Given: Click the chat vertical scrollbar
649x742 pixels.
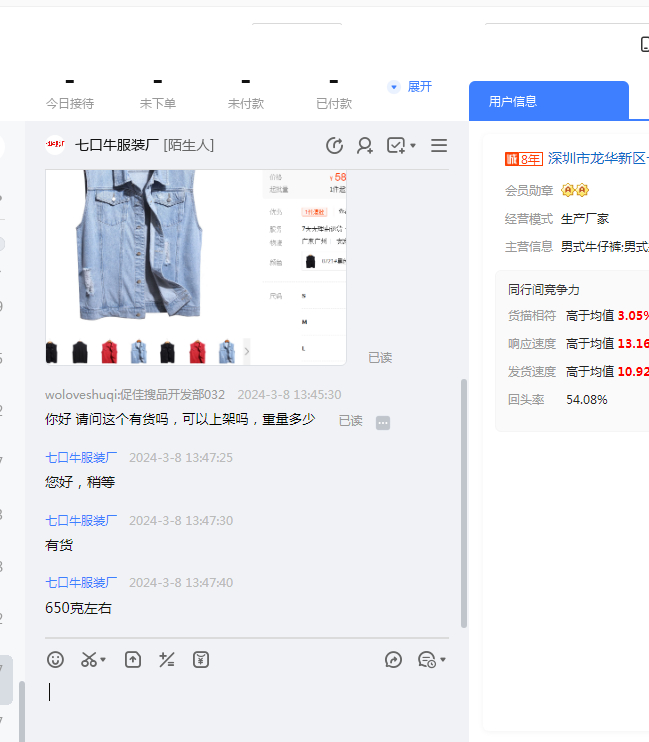Looking at the screenshot, I should click(x=463, y=500).
